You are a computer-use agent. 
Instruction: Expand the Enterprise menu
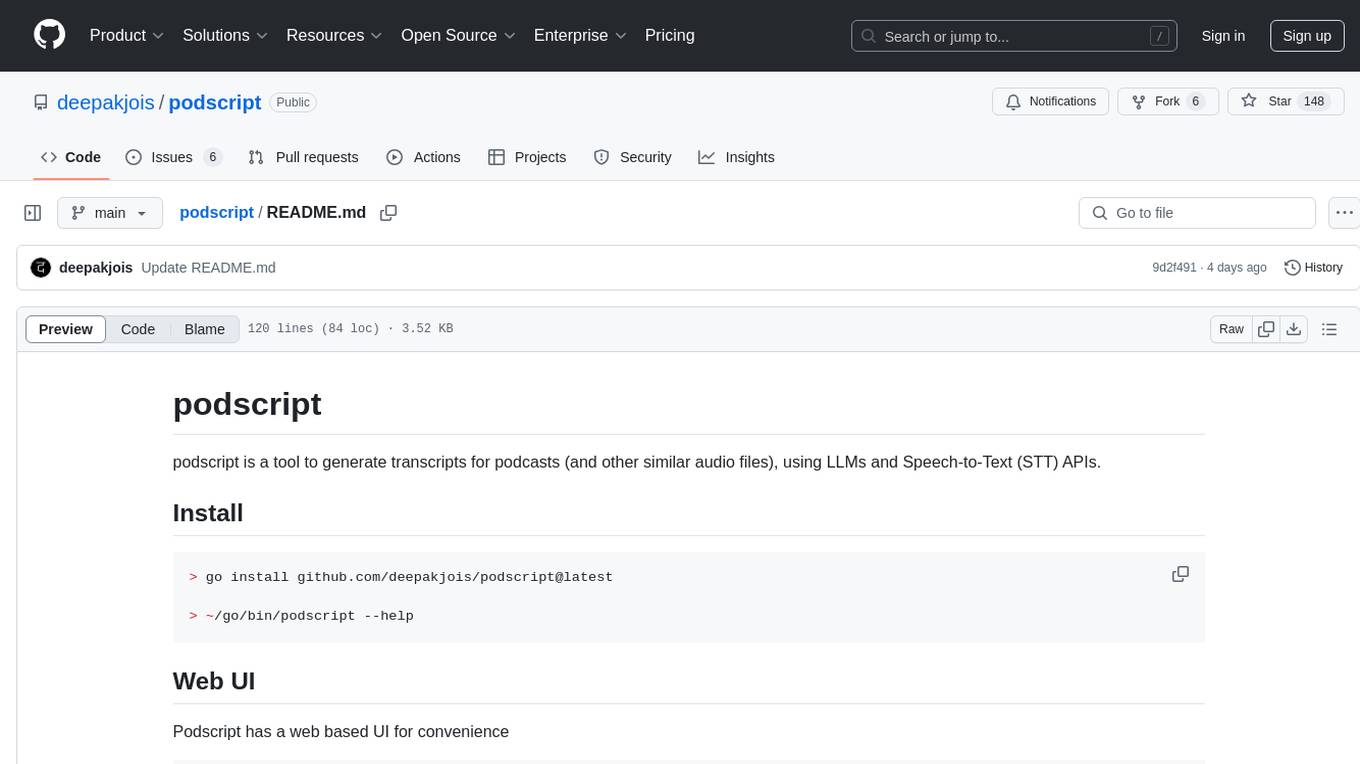[x=580, y=35]
